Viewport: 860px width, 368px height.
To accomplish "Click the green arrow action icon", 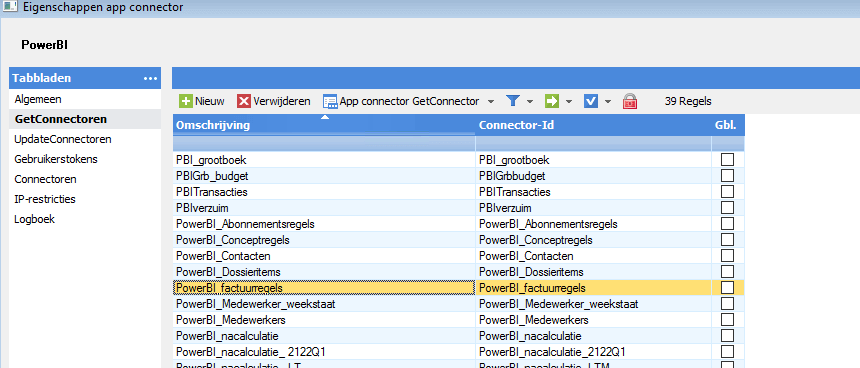I will (551, 101).
